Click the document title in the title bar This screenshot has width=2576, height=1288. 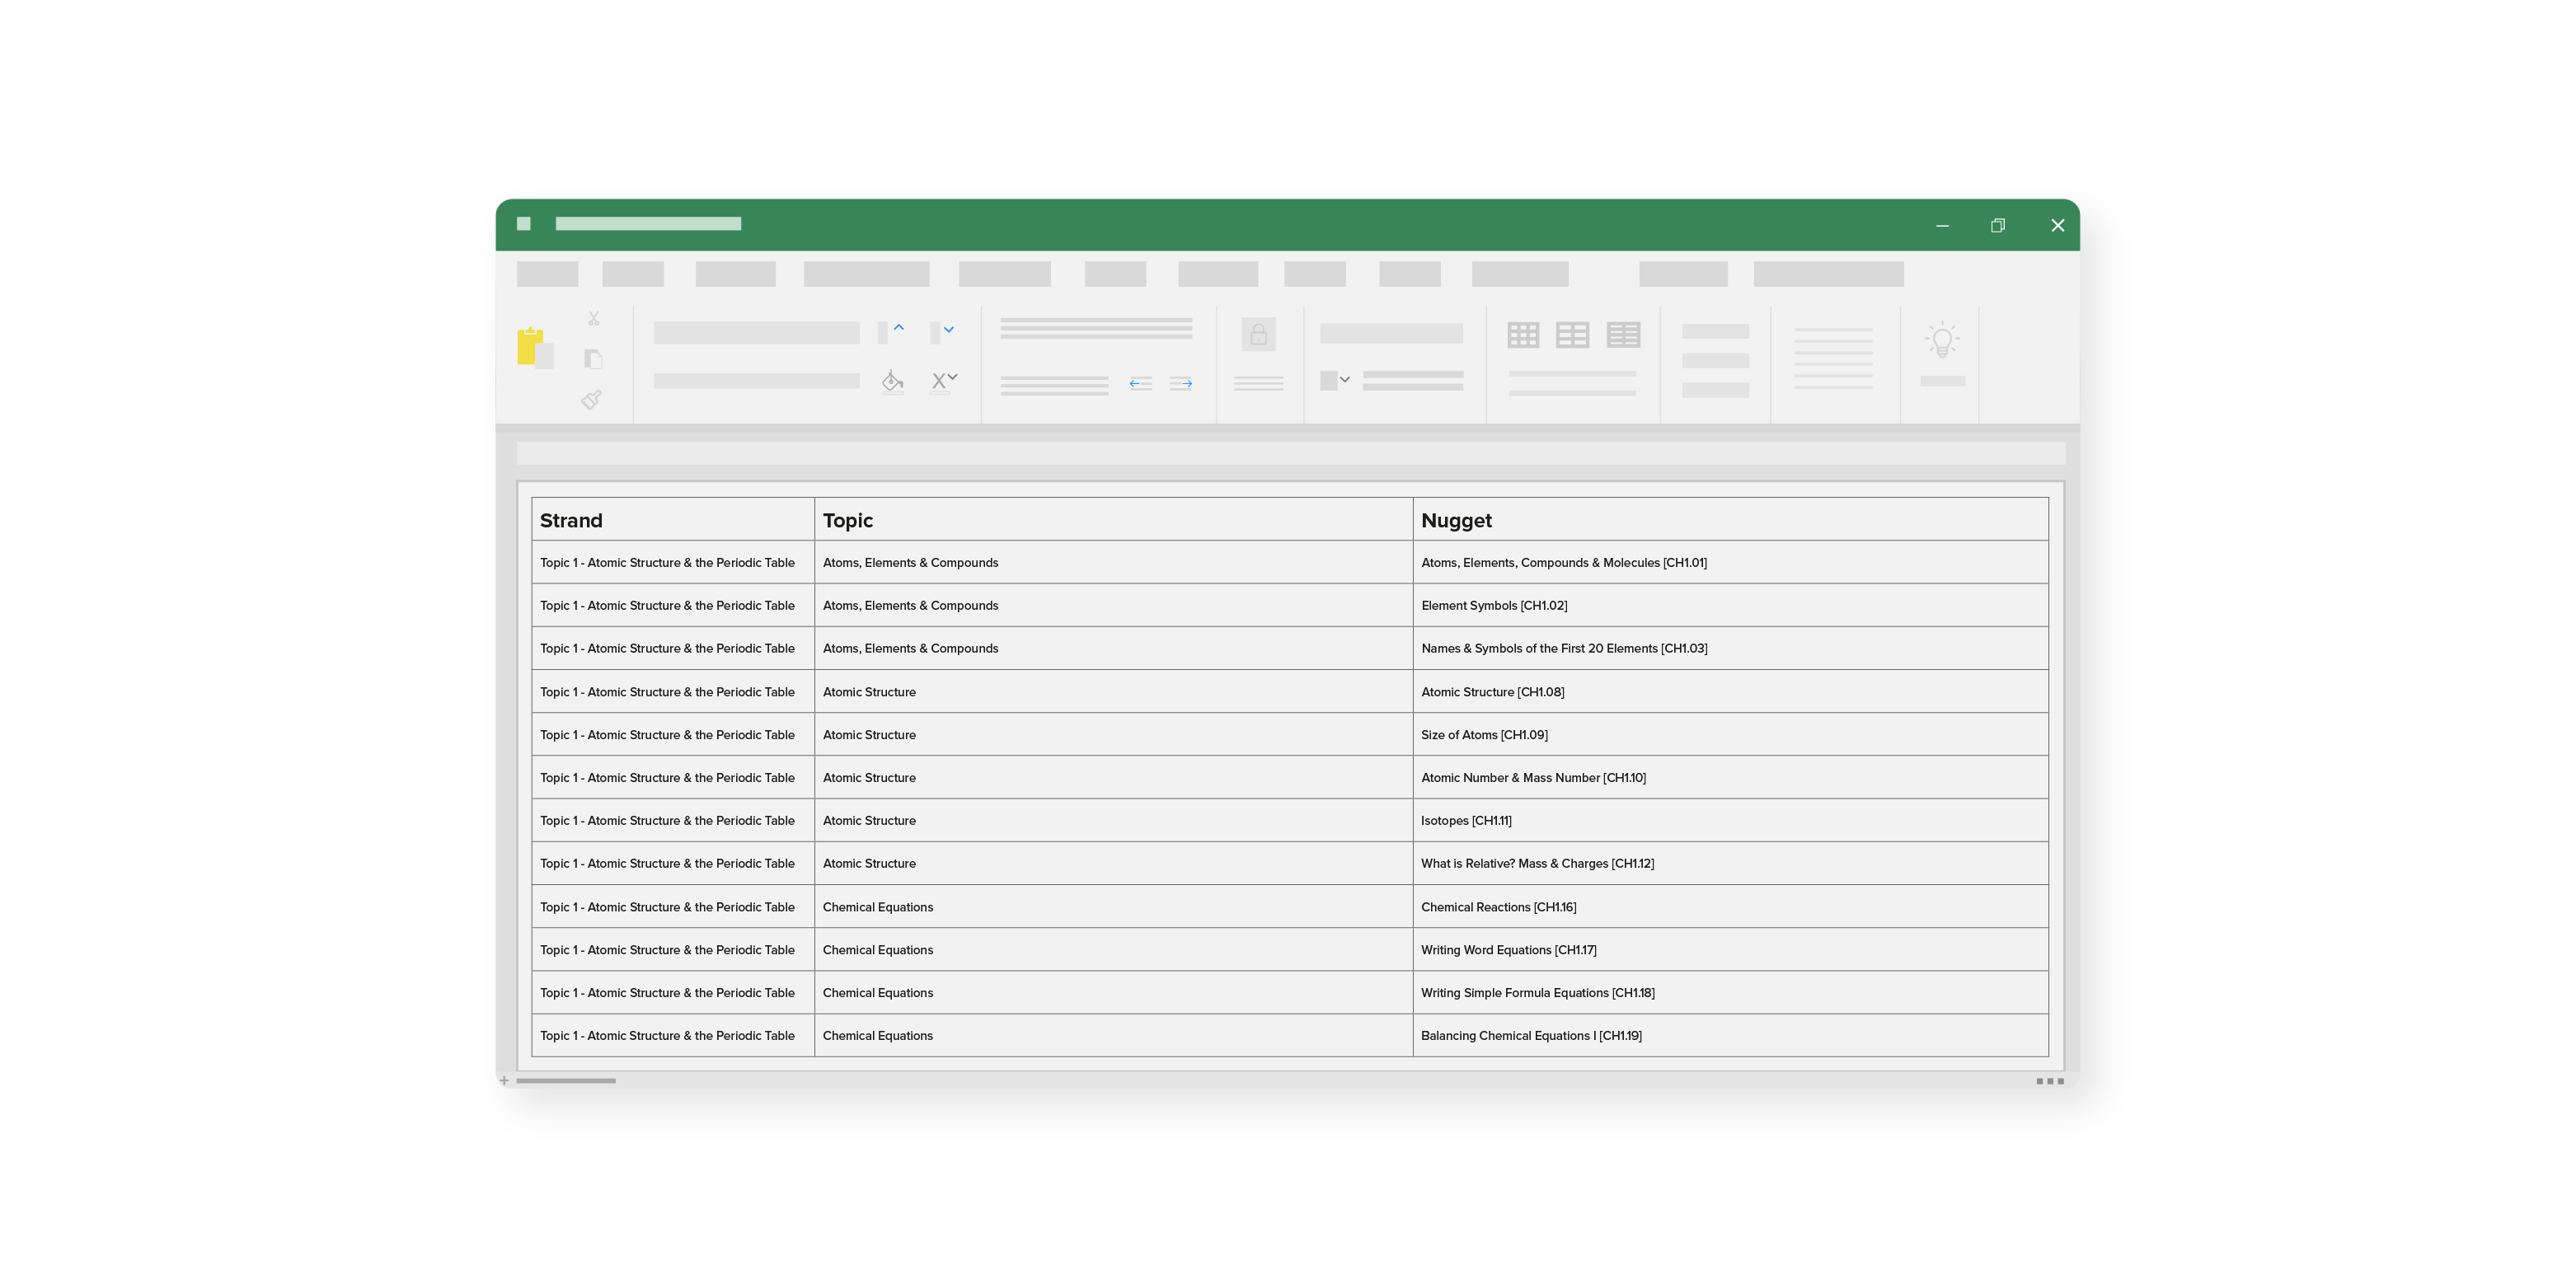[648, 224]
